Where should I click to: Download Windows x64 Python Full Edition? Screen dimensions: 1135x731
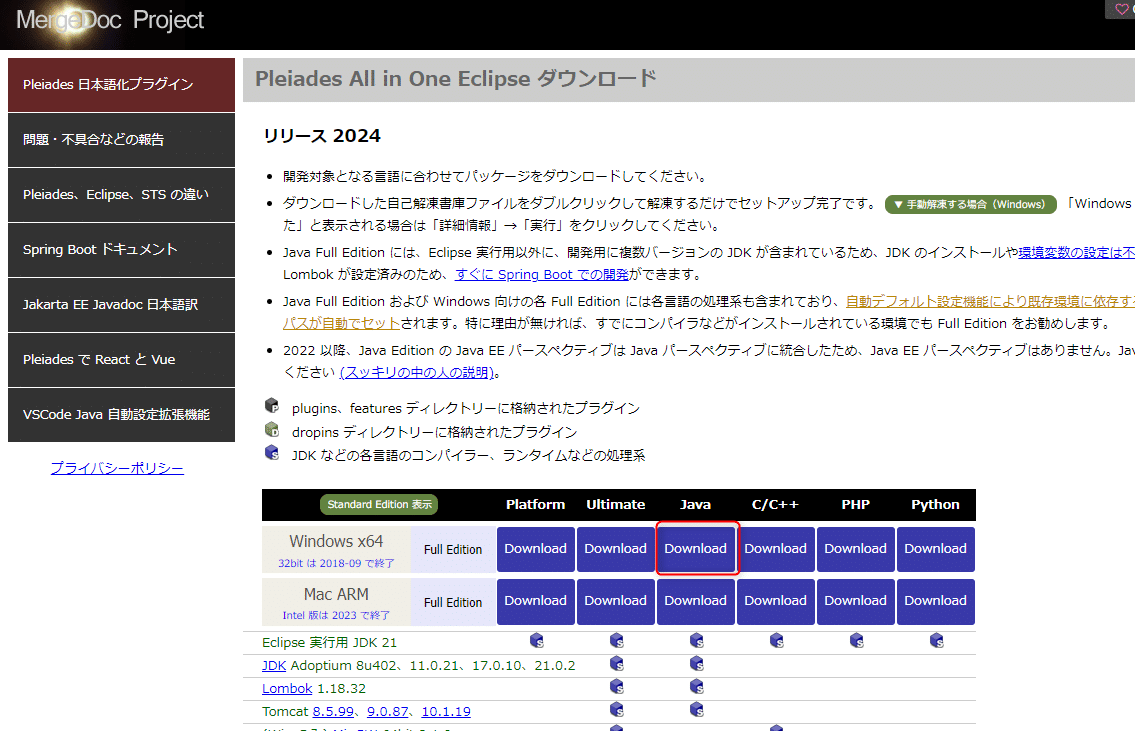[935, 549]
